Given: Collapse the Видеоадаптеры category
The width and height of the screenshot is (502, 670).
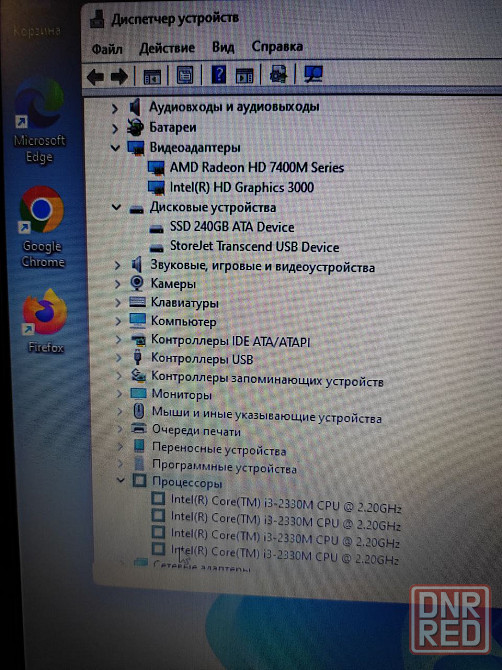Looking at the screenshot, I should tap(115, 148).
